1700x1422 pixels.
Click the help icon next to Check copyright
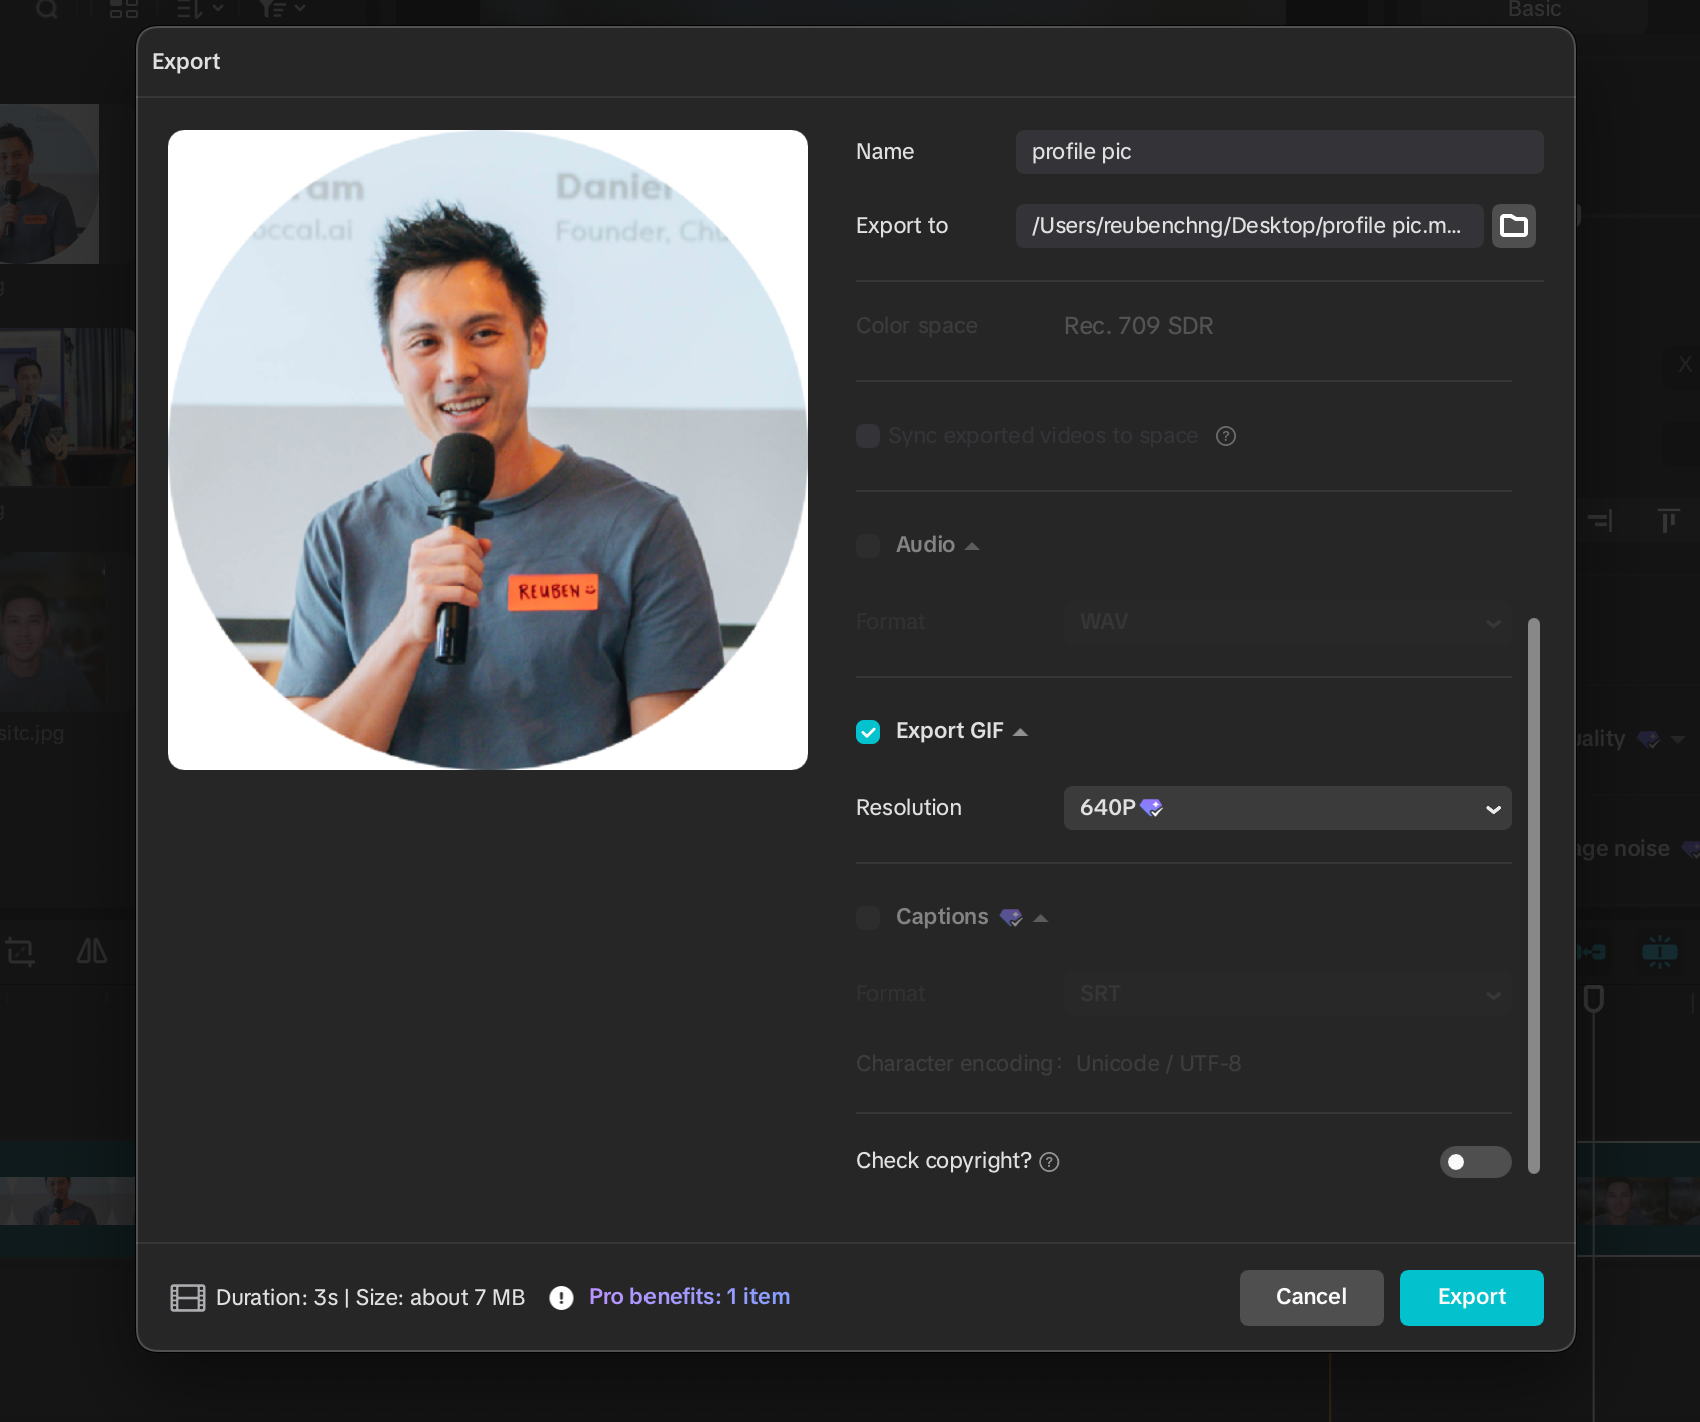click(x=1049, y=1162)
